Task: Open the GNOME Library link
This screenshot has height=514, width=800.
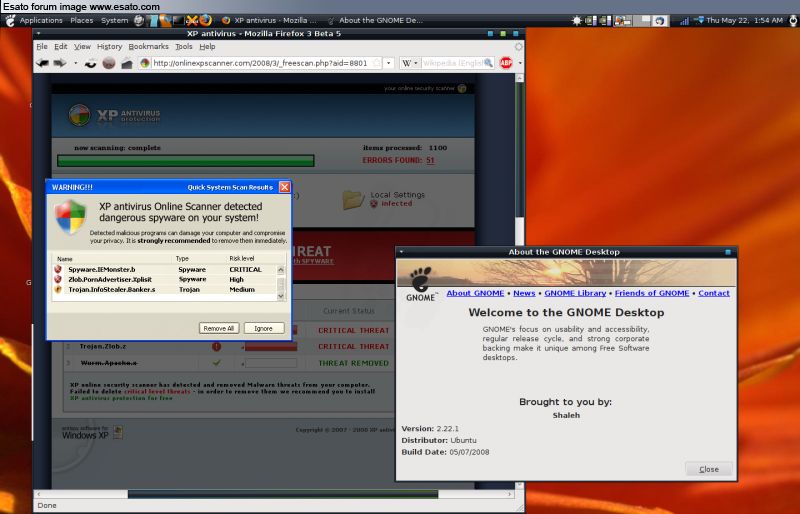Action: 575,293
